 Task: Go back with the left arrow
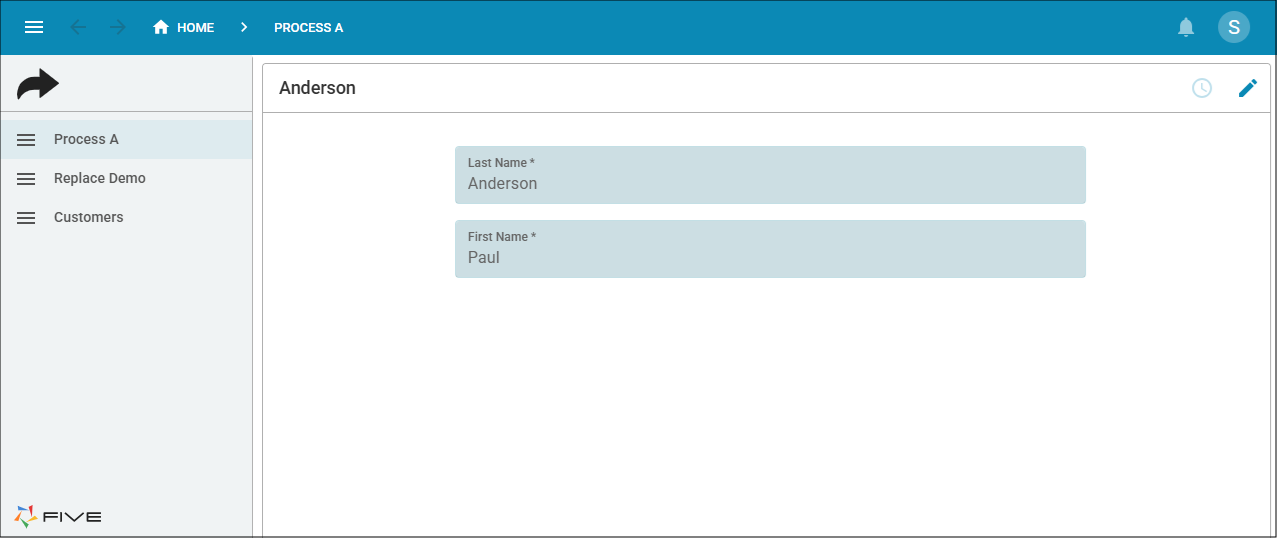pos(78,27)
